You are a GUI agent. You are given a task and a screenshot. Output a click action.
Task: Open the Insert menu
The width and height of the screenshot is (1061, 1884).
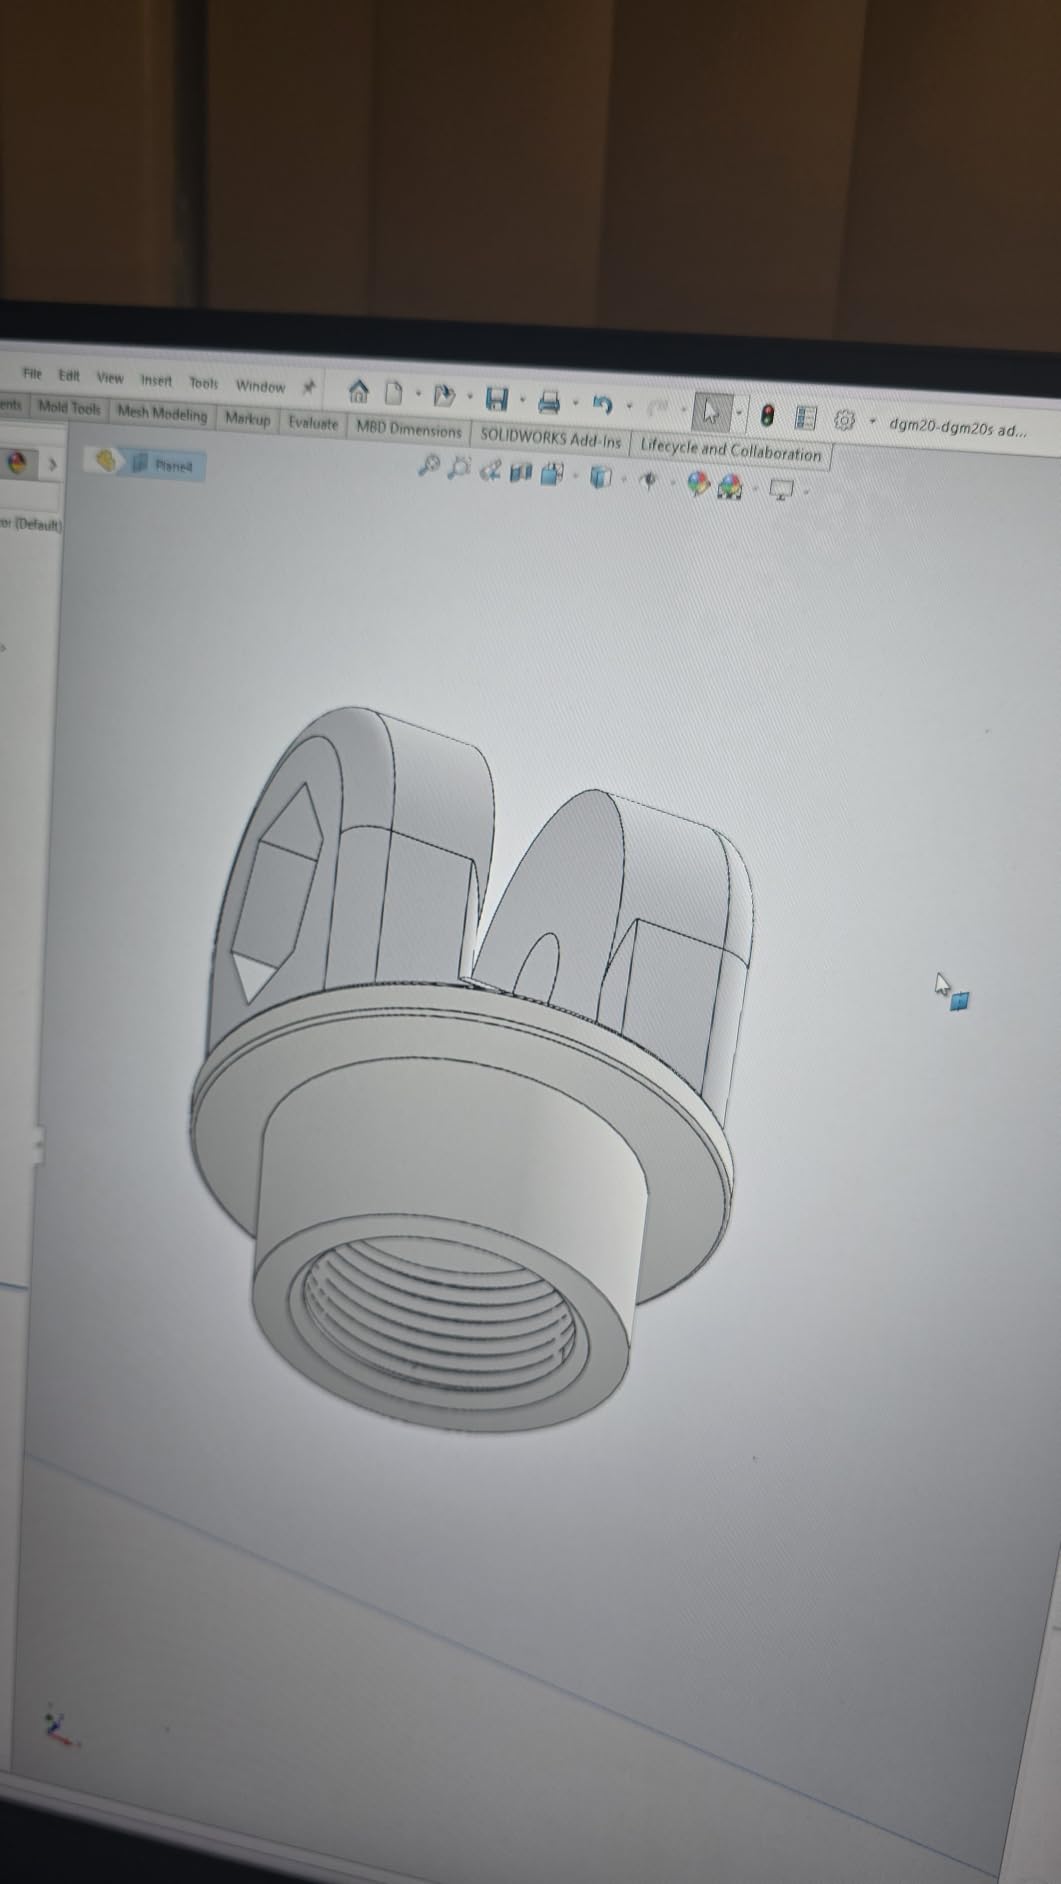[x=156, y=380]
